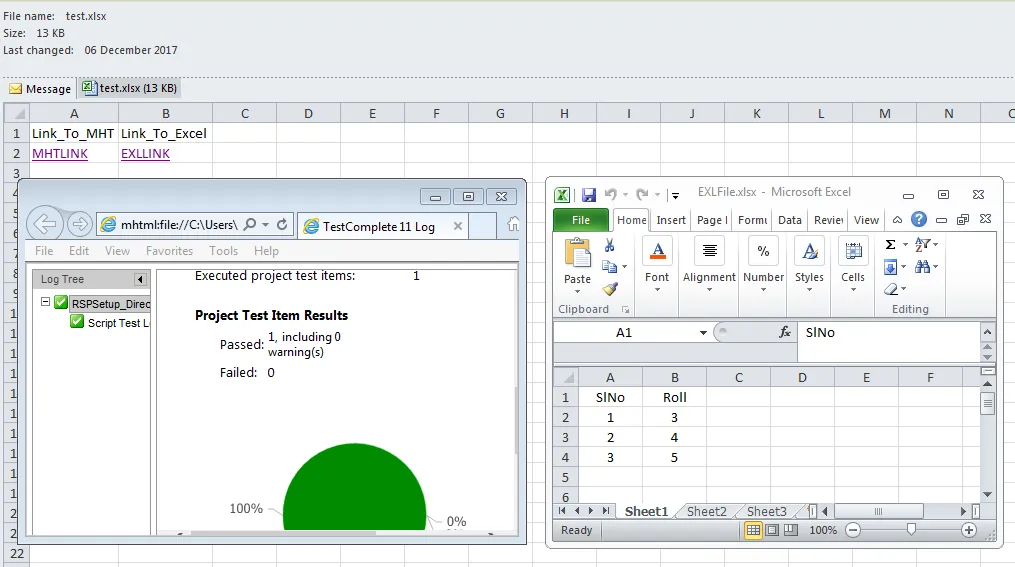1015x567 pixels.
Task: Select the Insert ribbon tab
Action: (x=671, y=220)
